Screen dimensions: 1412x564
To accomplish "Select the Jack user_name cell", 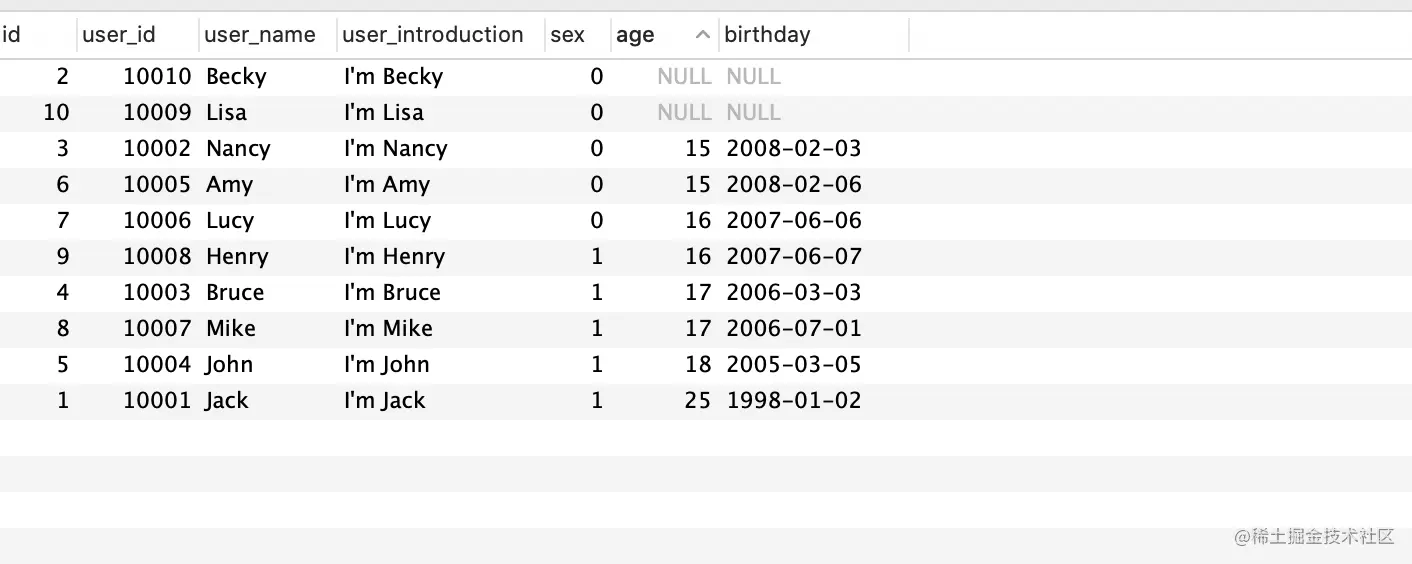I will point(227,401).
